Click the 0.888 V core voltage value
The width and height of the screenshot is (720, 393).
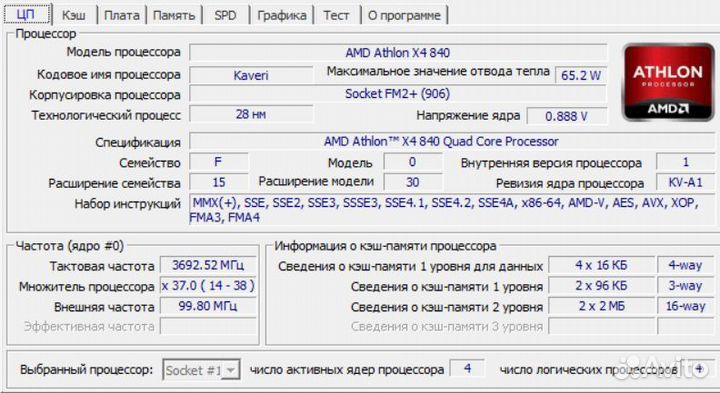(567, 116)
